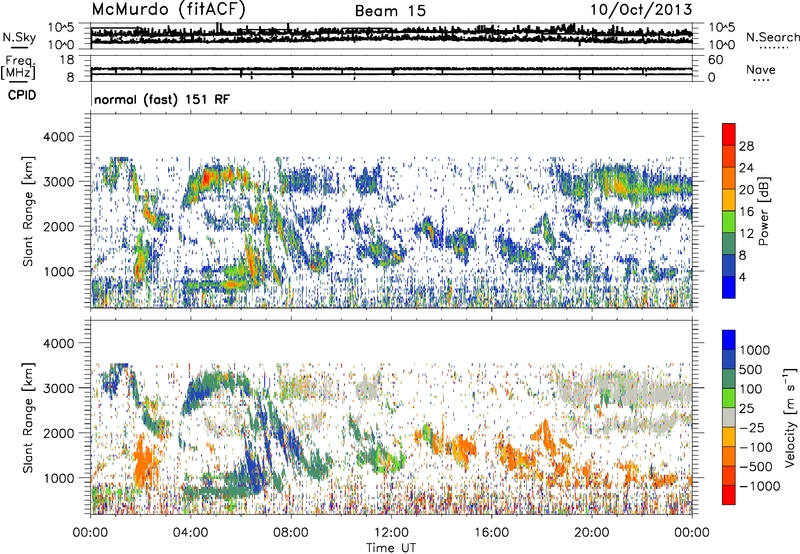Click the red high-power patch near 3000 km at 04:30
The image size is (800, 554).
(x=207, y=178)
